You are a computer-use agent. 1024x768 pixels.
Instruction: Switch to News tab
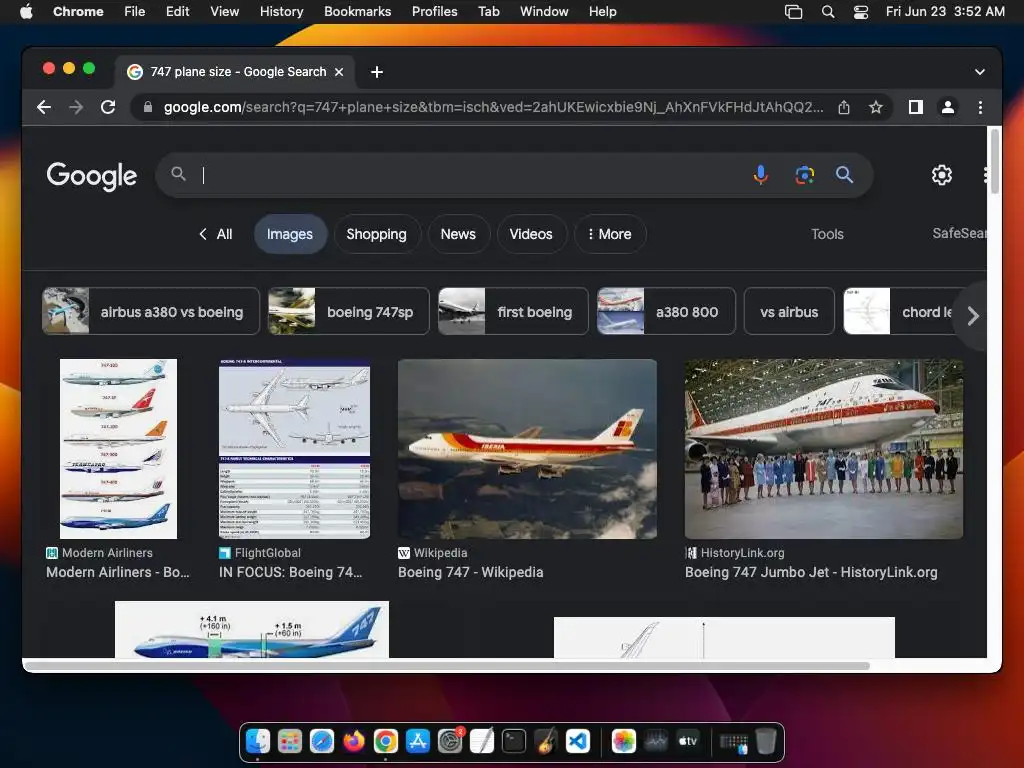(458, 234)
